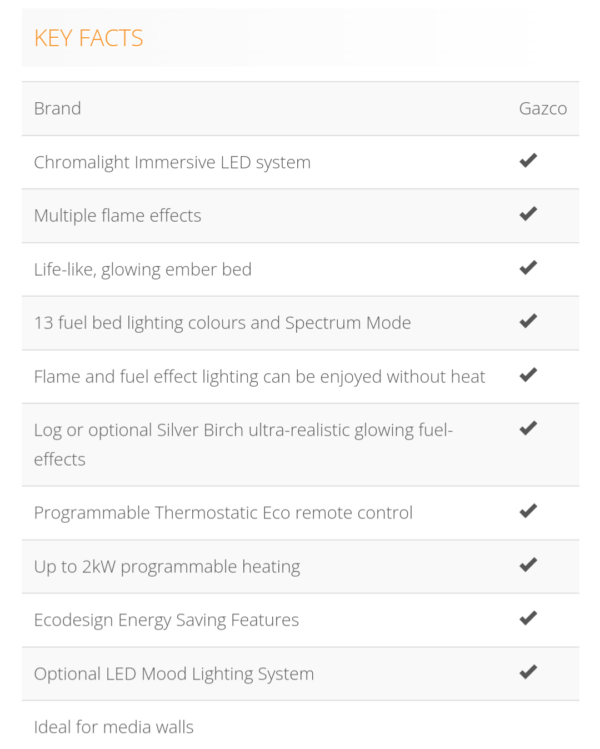
Task: Click the Gazco brand value
Action: pyautogui.click(x=543, y=109)
